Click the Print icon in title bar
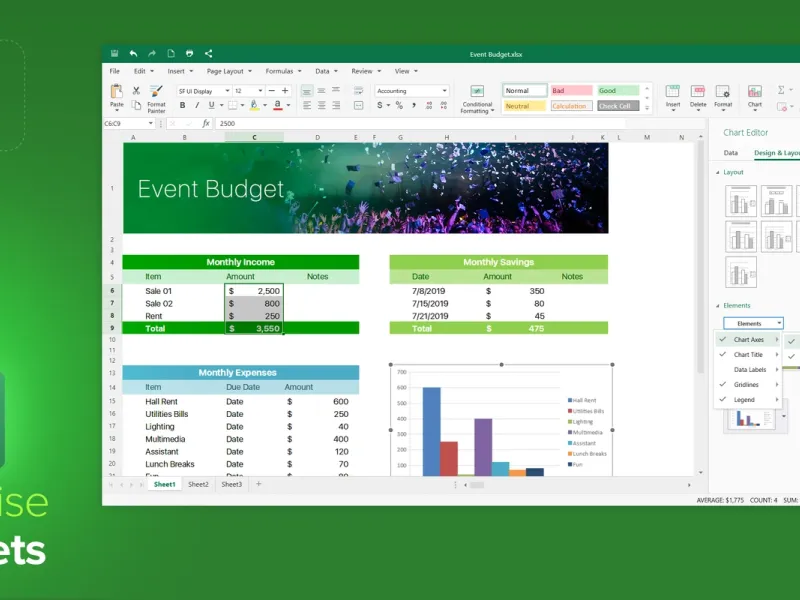The height and width of the screenshot is (600, 800). click(x=189, y=53)
